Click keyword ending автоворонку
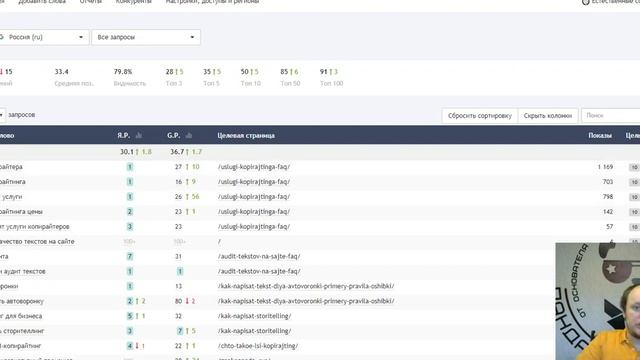The image size is (640, 360). [x=22, y=301]
